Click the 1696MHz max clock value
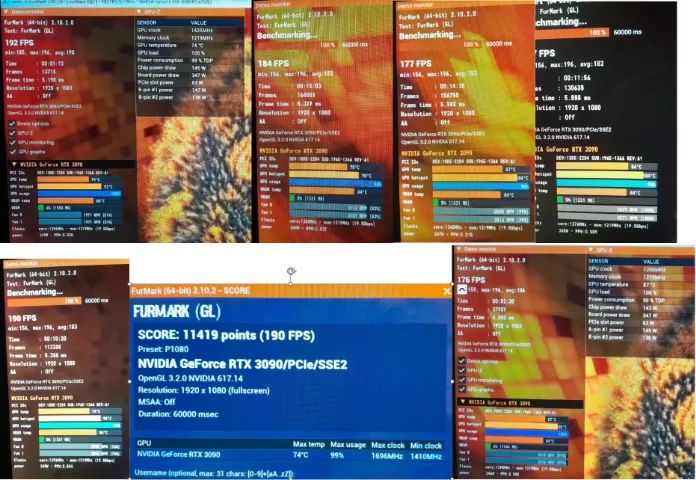This screenshot has width=696, height=480. (387, 456)
